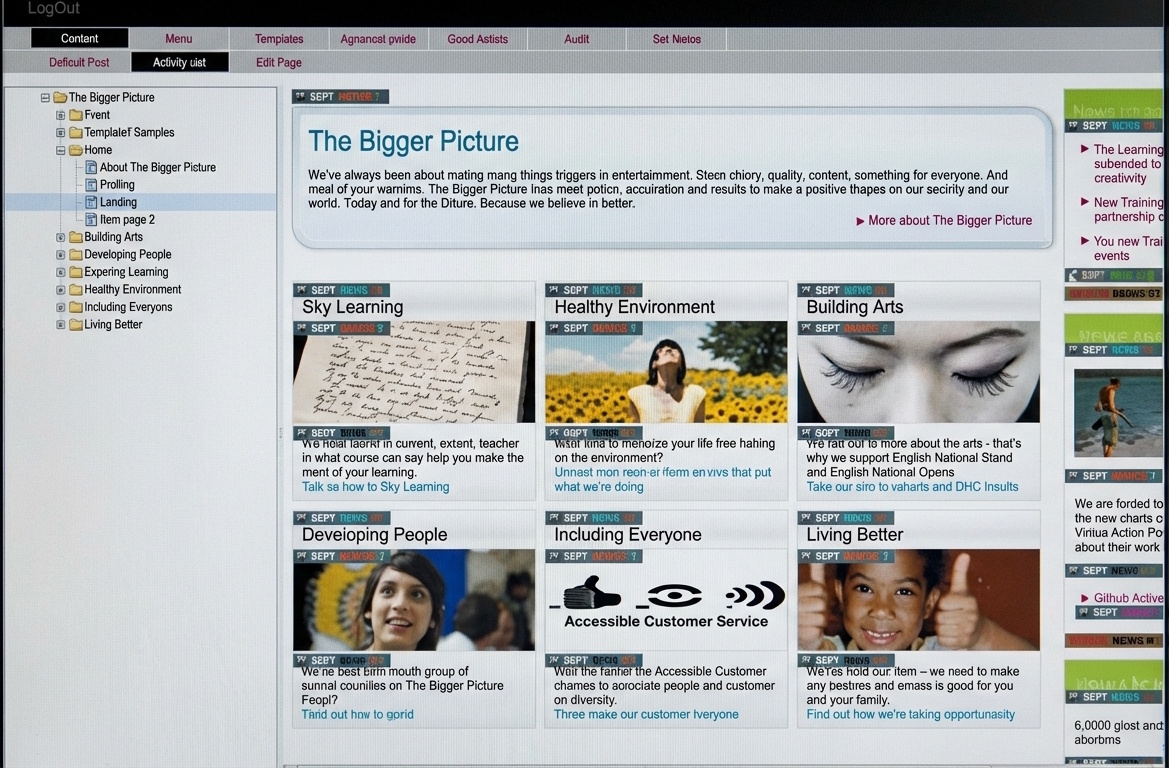The height and width of the screenshot is (768, 1169).
Task: Click the Item page 2 document icon
Action: coord(91,220)
